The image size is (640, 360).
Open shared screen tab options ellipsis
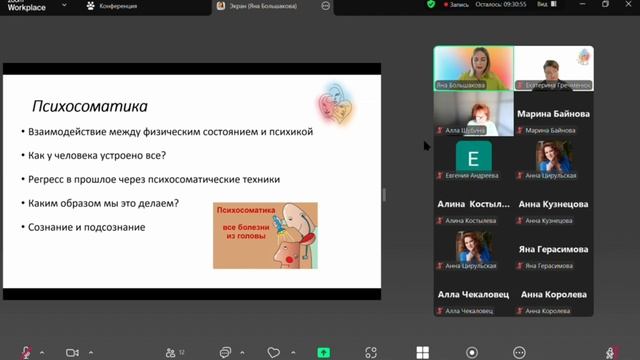tap(325, 6)
